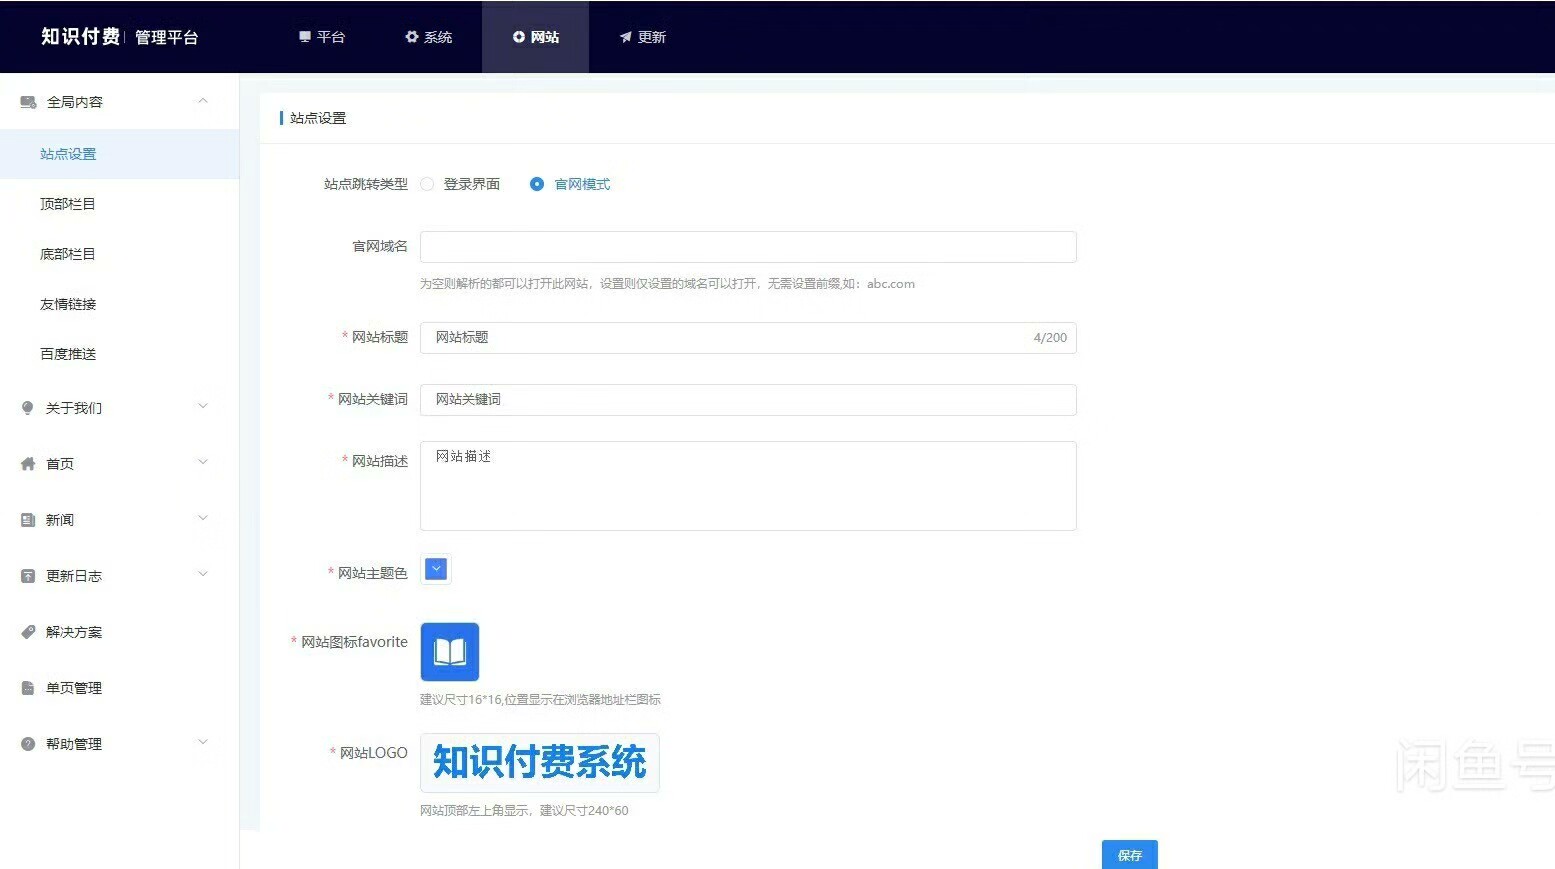Screen dimensions: 1555x869
Task: Click the 首页 home icon in sidebar
Action: coord(28,464)
